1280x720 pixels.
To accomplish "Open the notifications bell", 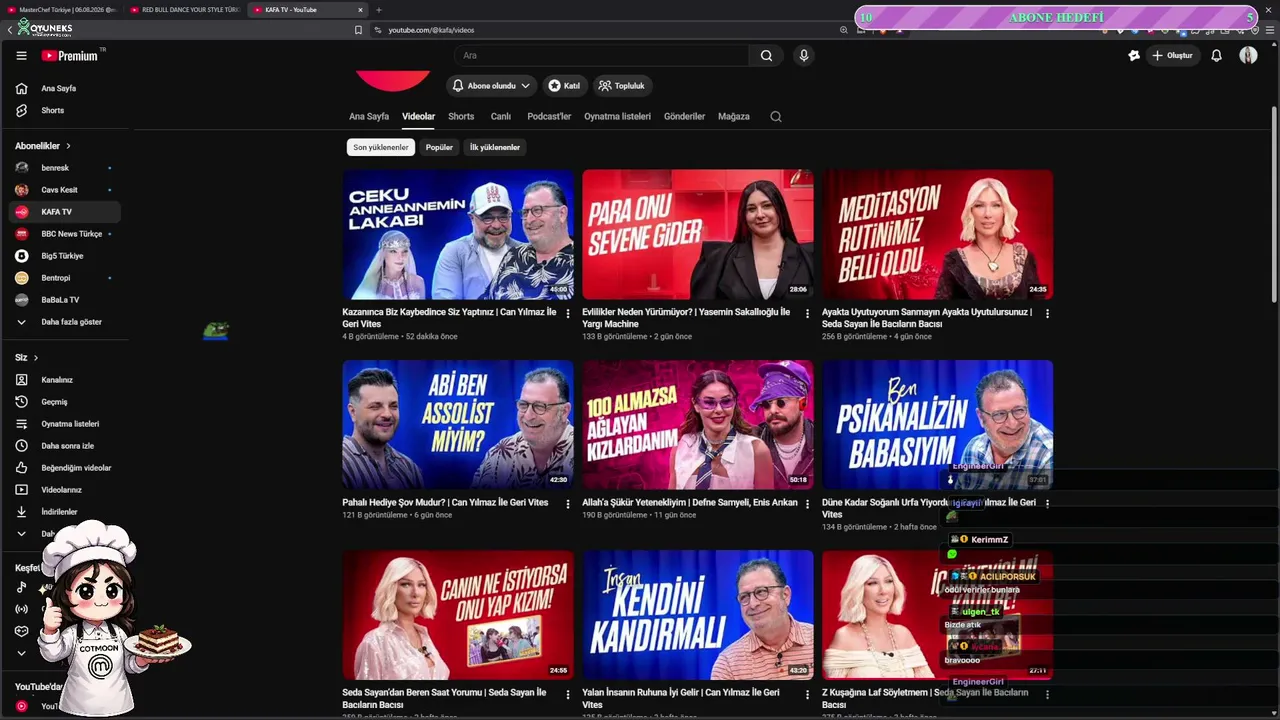I will [x=1216, y=56].
